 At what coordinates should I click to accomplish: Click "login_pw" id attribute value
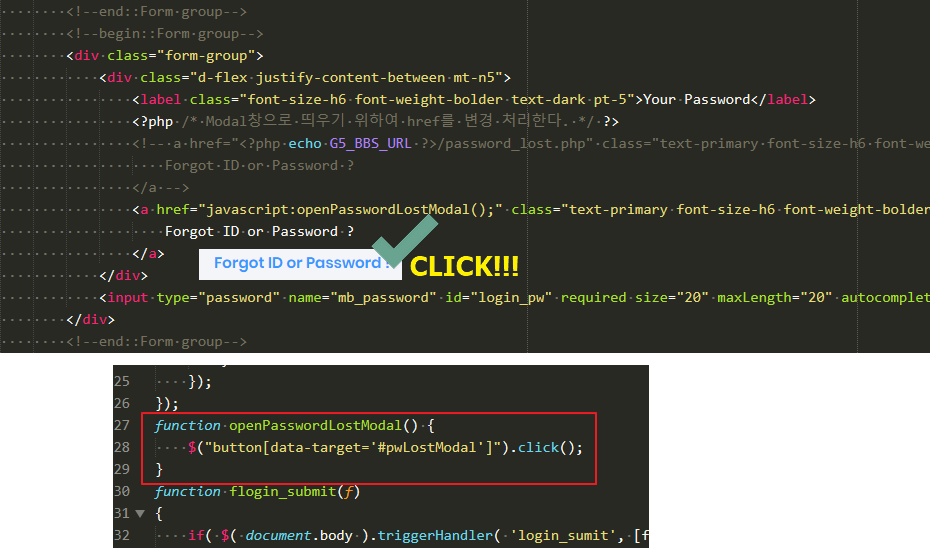click(x=511, y=298)
